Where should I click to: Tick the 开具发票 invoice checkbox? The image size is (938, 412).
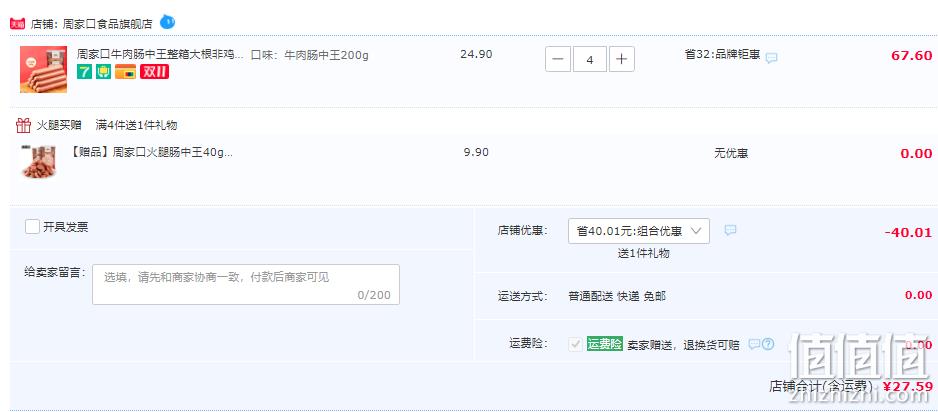tap(32, 227)
